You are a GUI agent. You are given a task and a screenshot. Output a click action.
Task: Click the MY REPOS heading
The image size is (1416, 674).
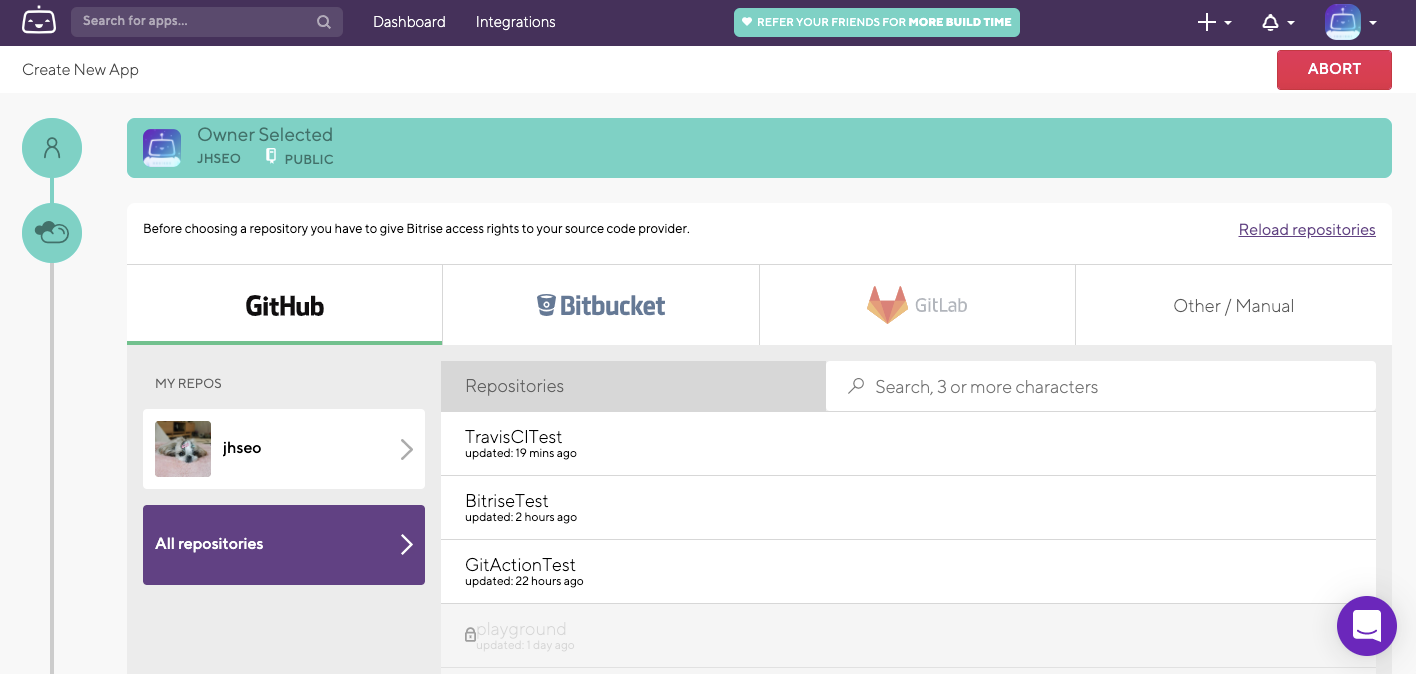pyautogui.click(x=188, y=383)
